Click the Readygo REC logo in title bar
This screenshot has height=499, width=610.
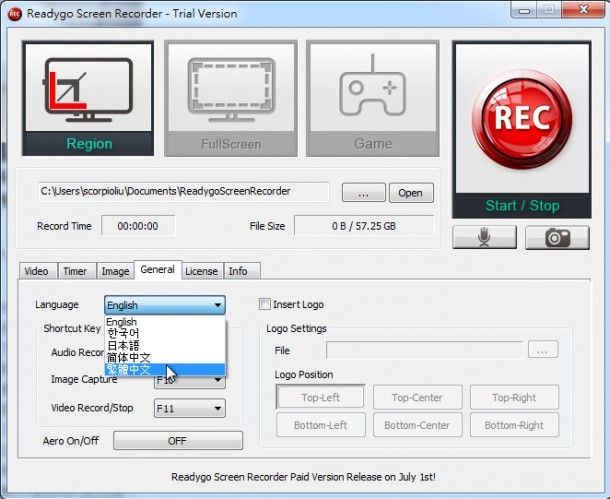coord(15,13)
